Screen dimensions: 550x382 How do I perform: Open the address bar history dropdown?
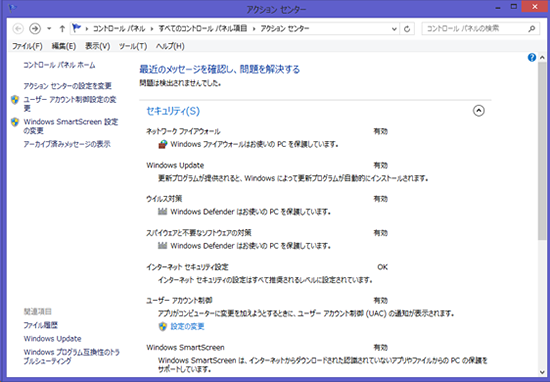(394, 29)
